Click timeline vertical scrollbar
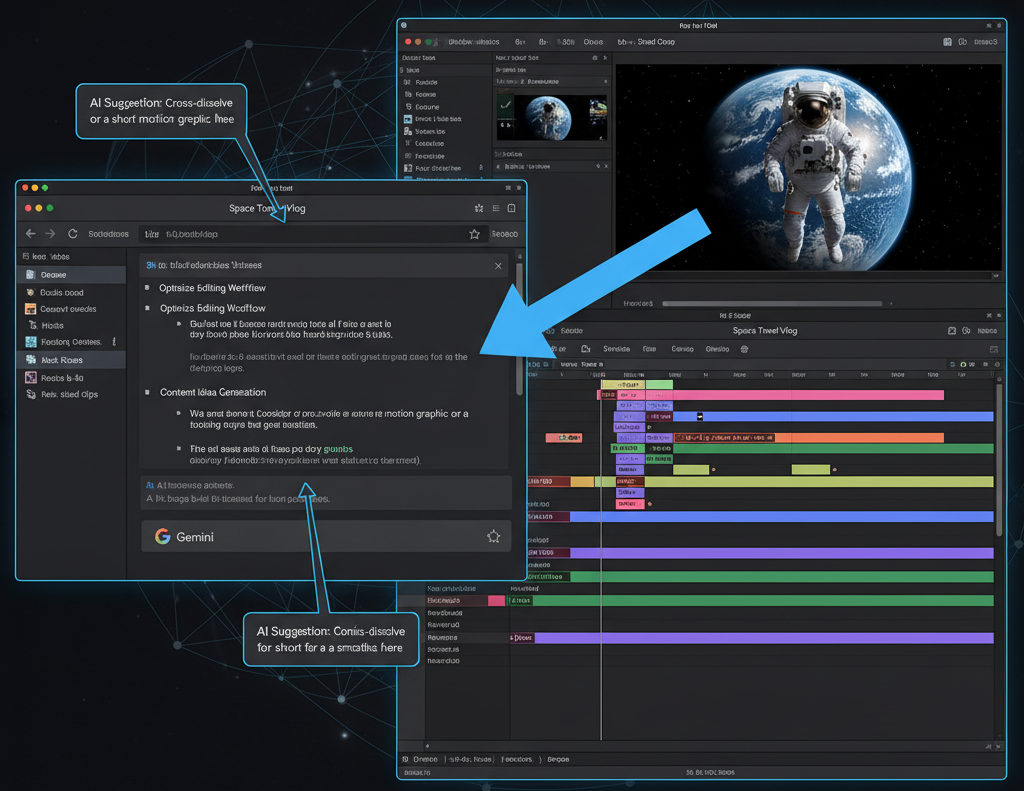This screenshot has width=1024, height=791. click(x=999, y=460)
